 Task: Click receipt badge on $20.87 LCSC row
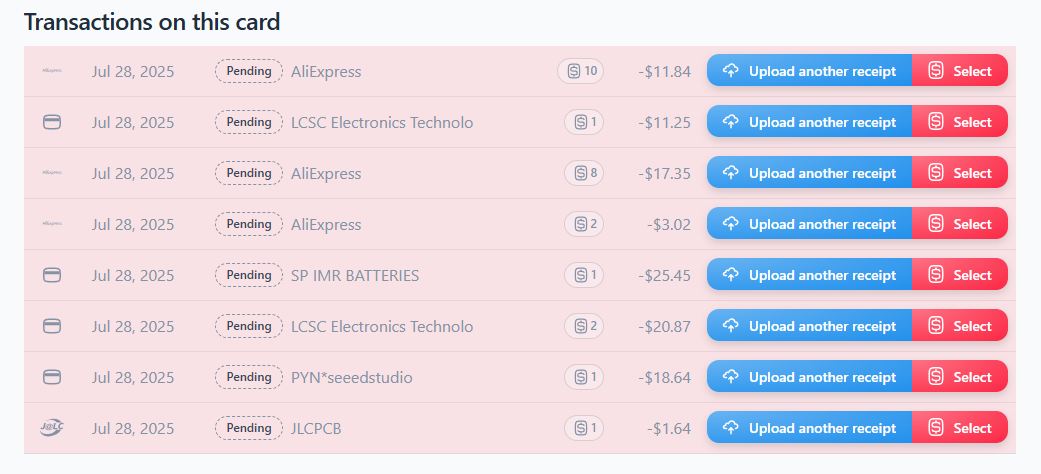click(584, 326)
